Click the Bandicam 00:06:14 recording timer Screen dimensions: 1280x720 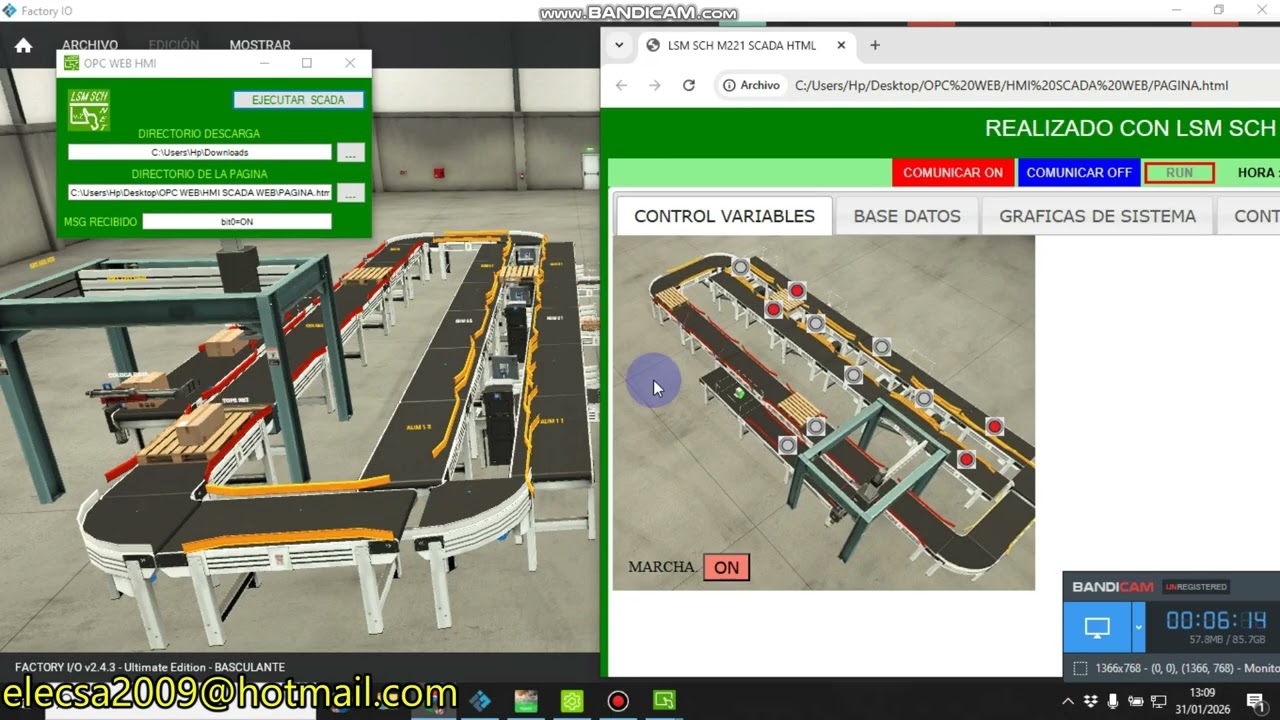click(1216, 620)
